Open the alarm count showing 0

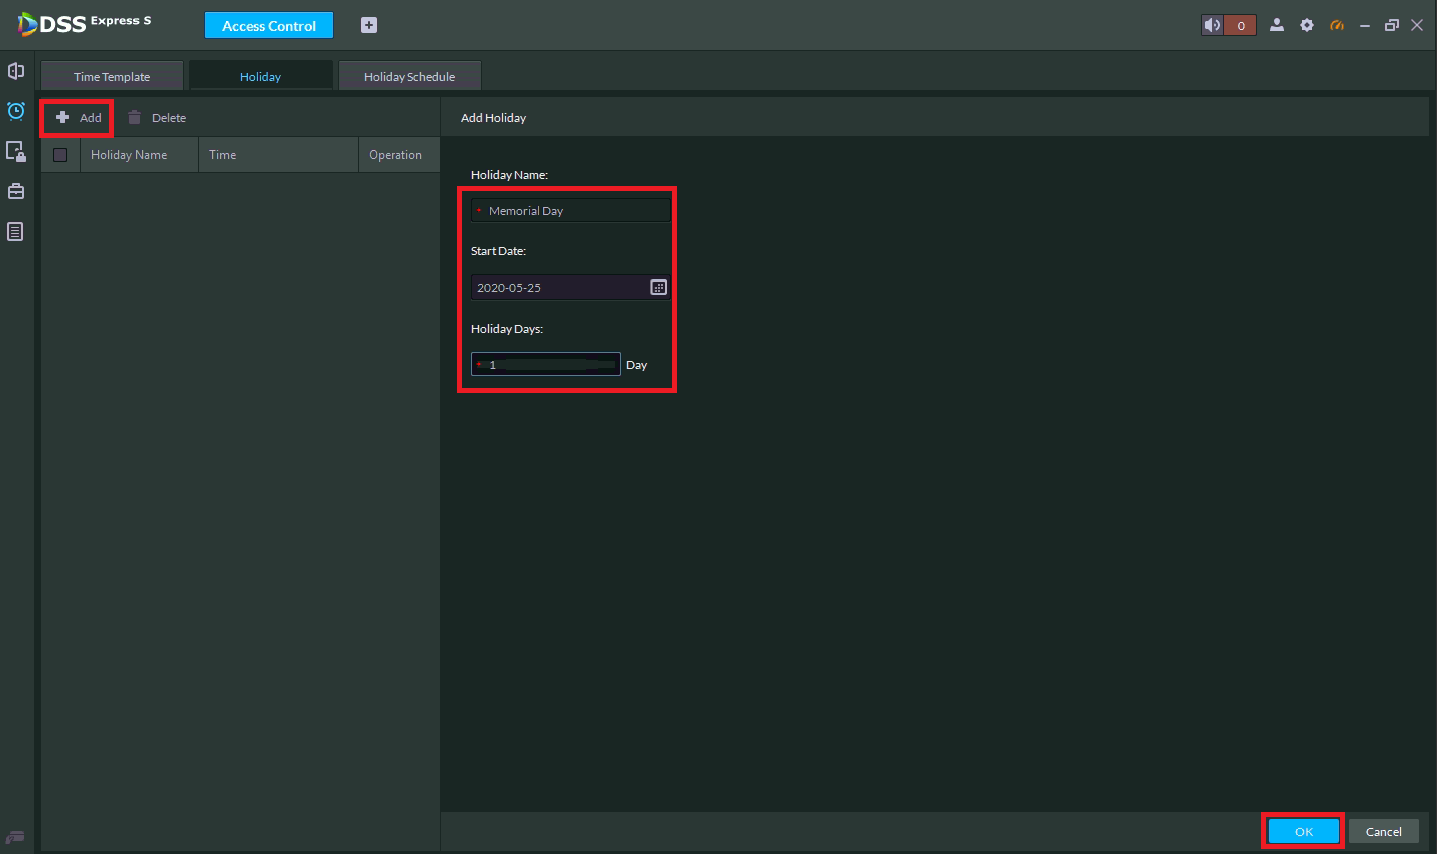tap(1241, 25)
